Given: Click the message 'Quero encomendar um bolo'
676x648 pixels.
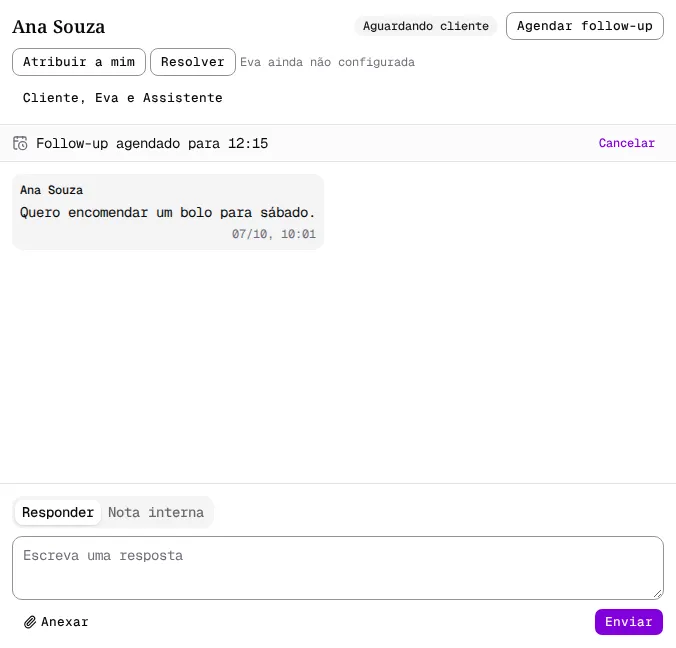Looking at the screenshot, I should point(167,213).
